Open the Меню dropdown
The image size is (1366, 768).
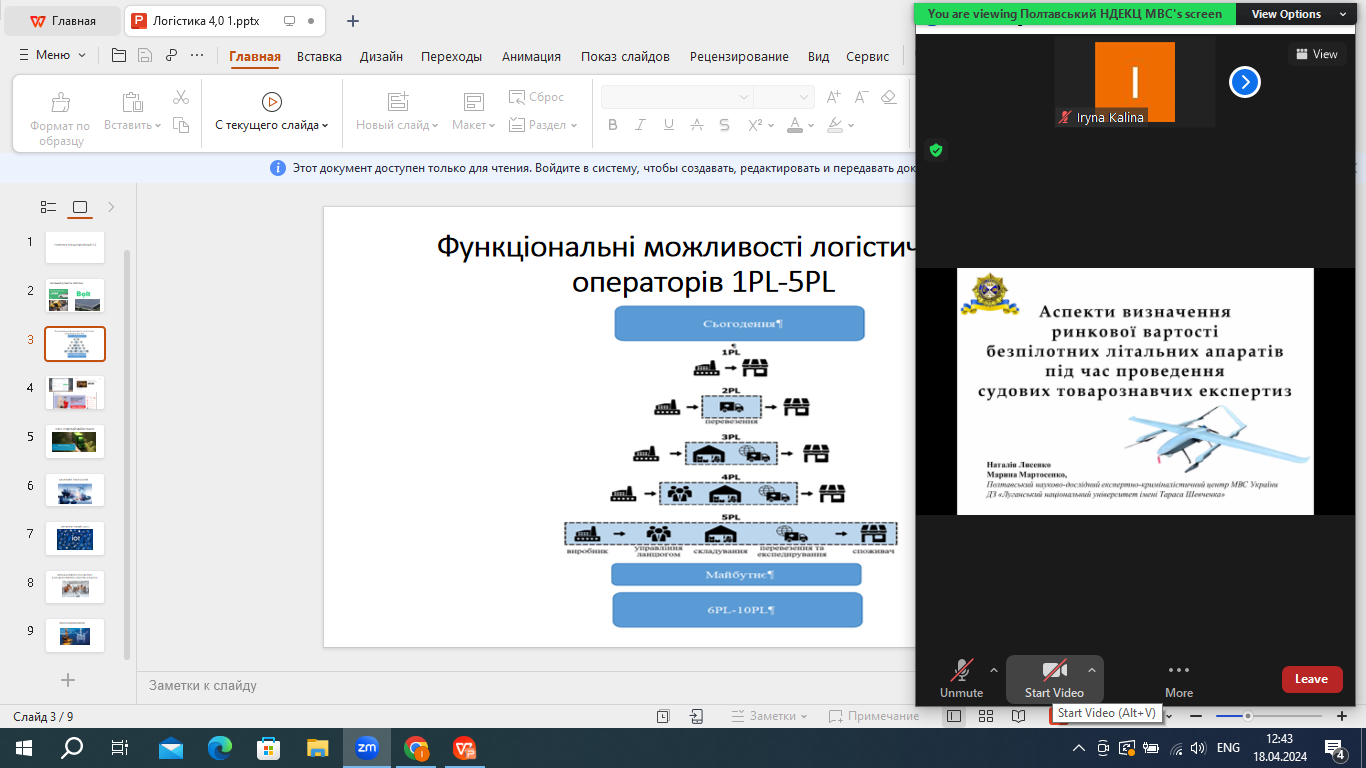pos(52,55)
